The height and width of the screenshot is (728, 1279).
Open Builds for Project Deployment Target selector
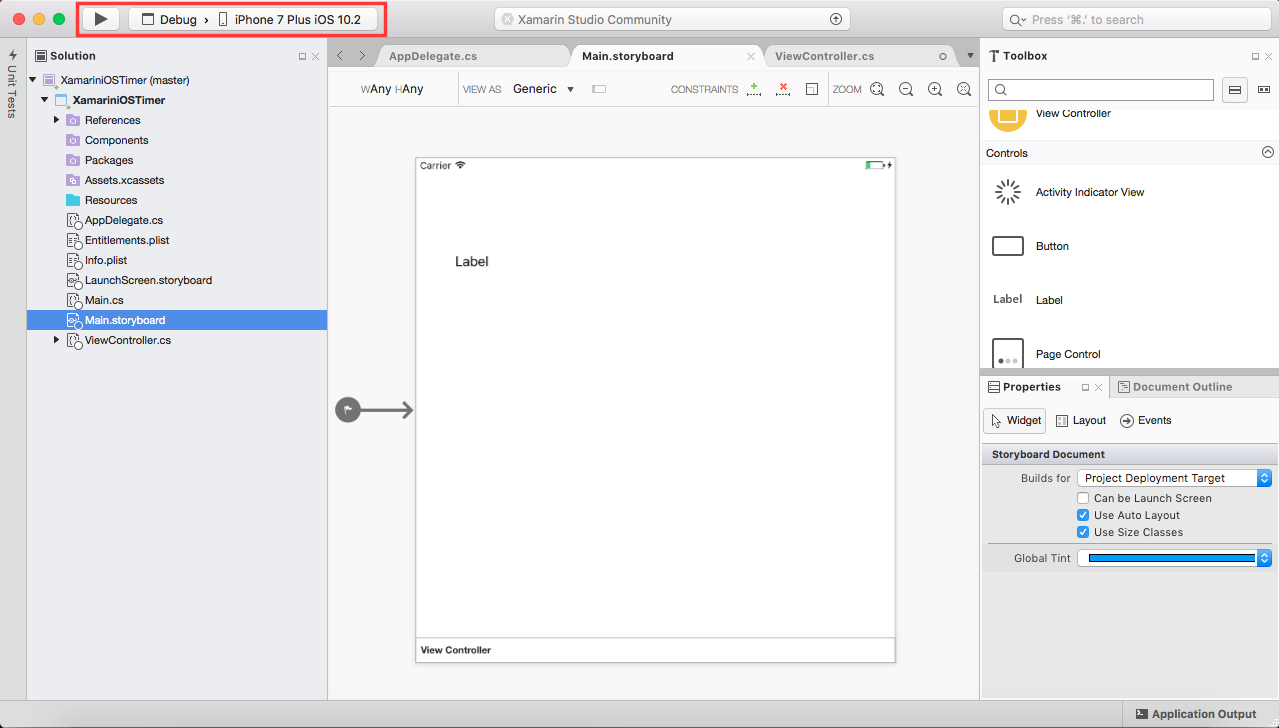coord(1173,477)
